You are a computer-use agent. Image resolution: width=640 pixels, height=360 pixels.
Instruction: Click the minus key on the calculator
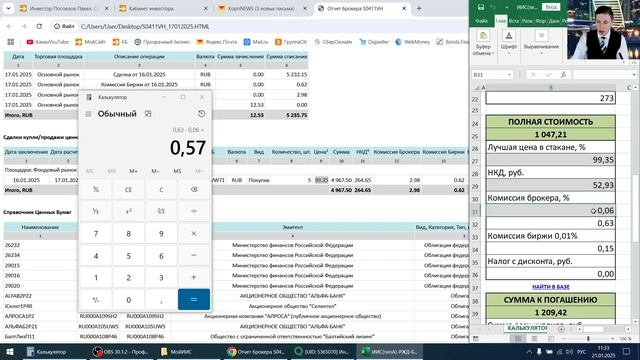[x=194, y=256]
